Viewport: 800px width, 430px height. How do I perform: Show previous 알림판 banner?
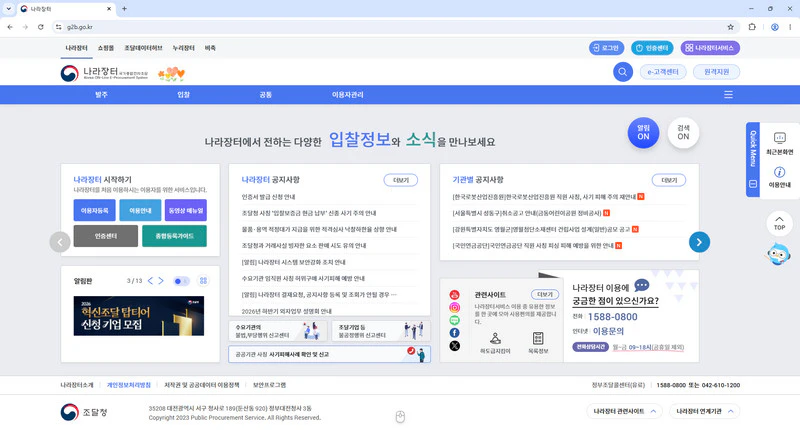150,281
